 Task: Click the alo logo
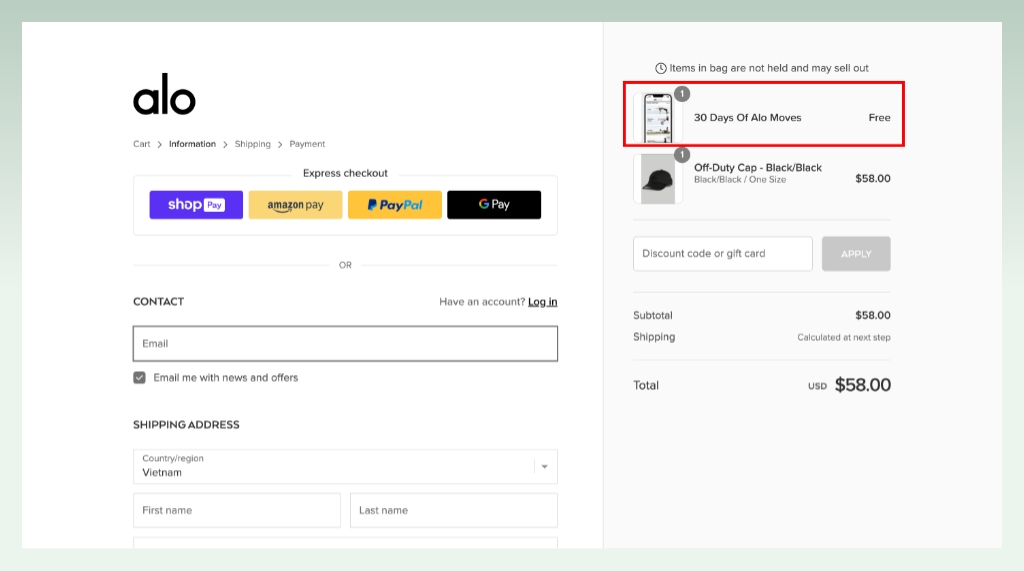[x=164, y=94]
